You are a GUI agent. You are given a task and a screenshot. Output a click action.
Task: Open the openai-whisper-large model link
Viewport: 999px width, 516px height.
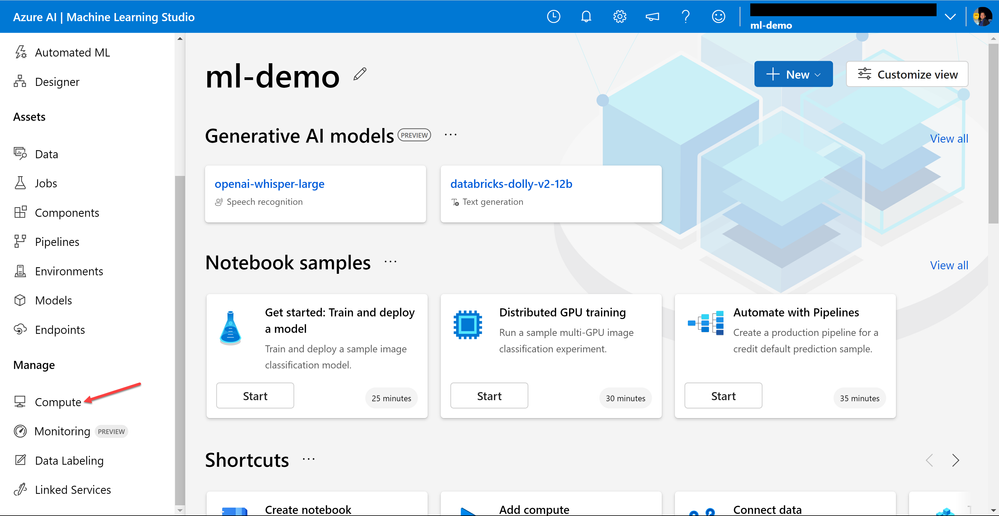[270, 183]
